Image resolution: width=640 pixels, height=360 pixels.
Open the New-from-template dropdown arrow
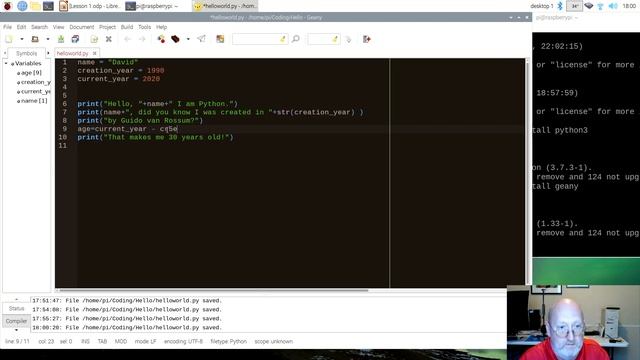[x=22, y=39]
